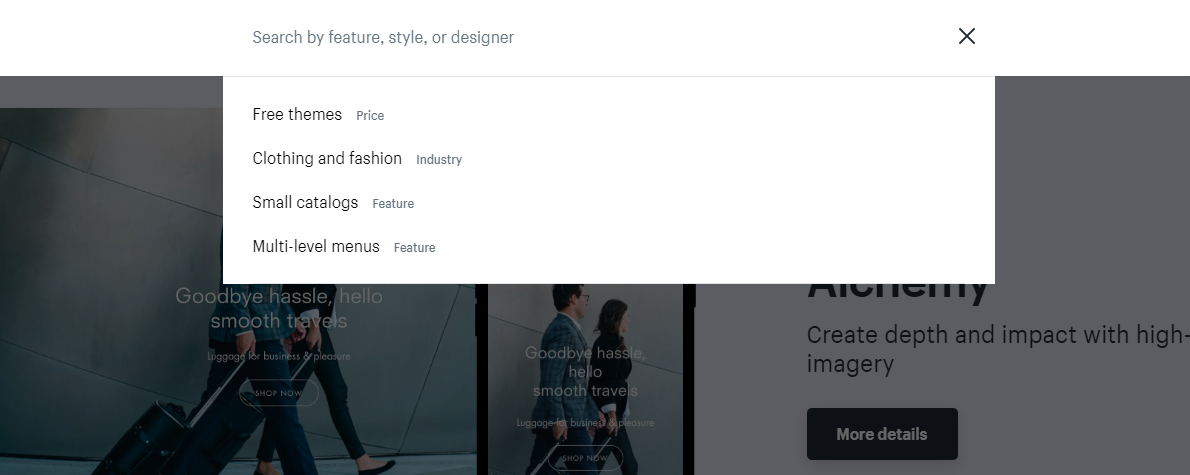Choose the Clothing and fashion suggestion
The height and width of the screenshot is (475, 1190).
[x=327, y=159]
